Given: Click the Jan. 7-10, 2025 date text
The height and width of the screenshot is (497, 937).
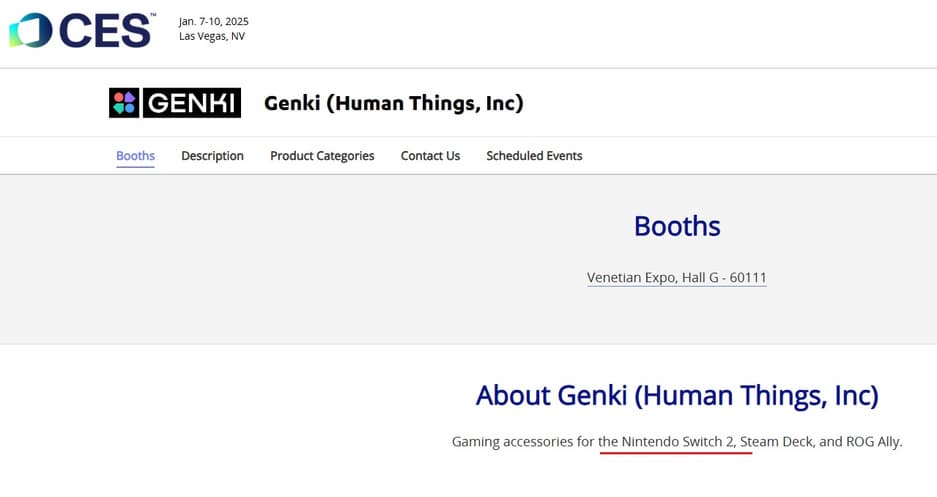Looking at the screenshot, I should click(213, 21).
